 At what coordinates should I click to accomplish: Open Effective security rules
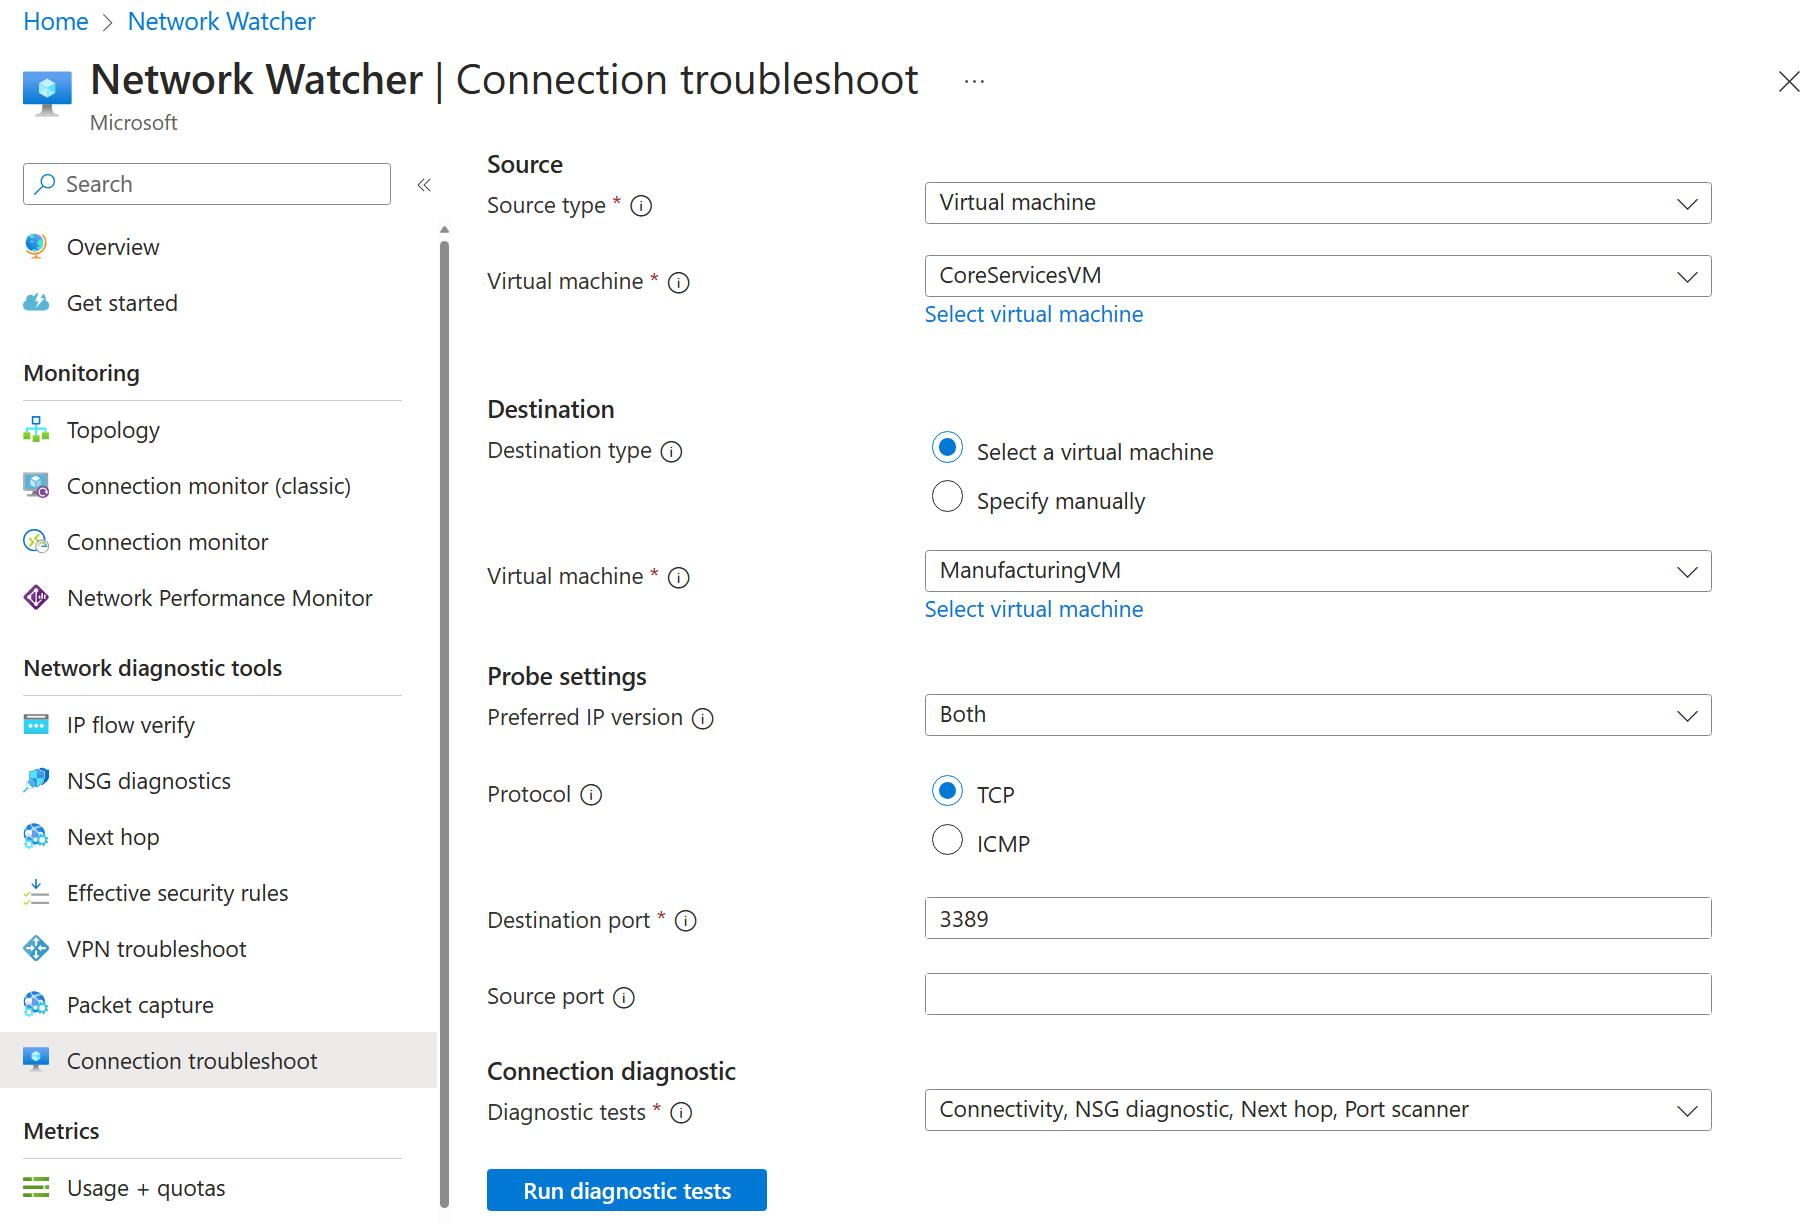point(177,892)
